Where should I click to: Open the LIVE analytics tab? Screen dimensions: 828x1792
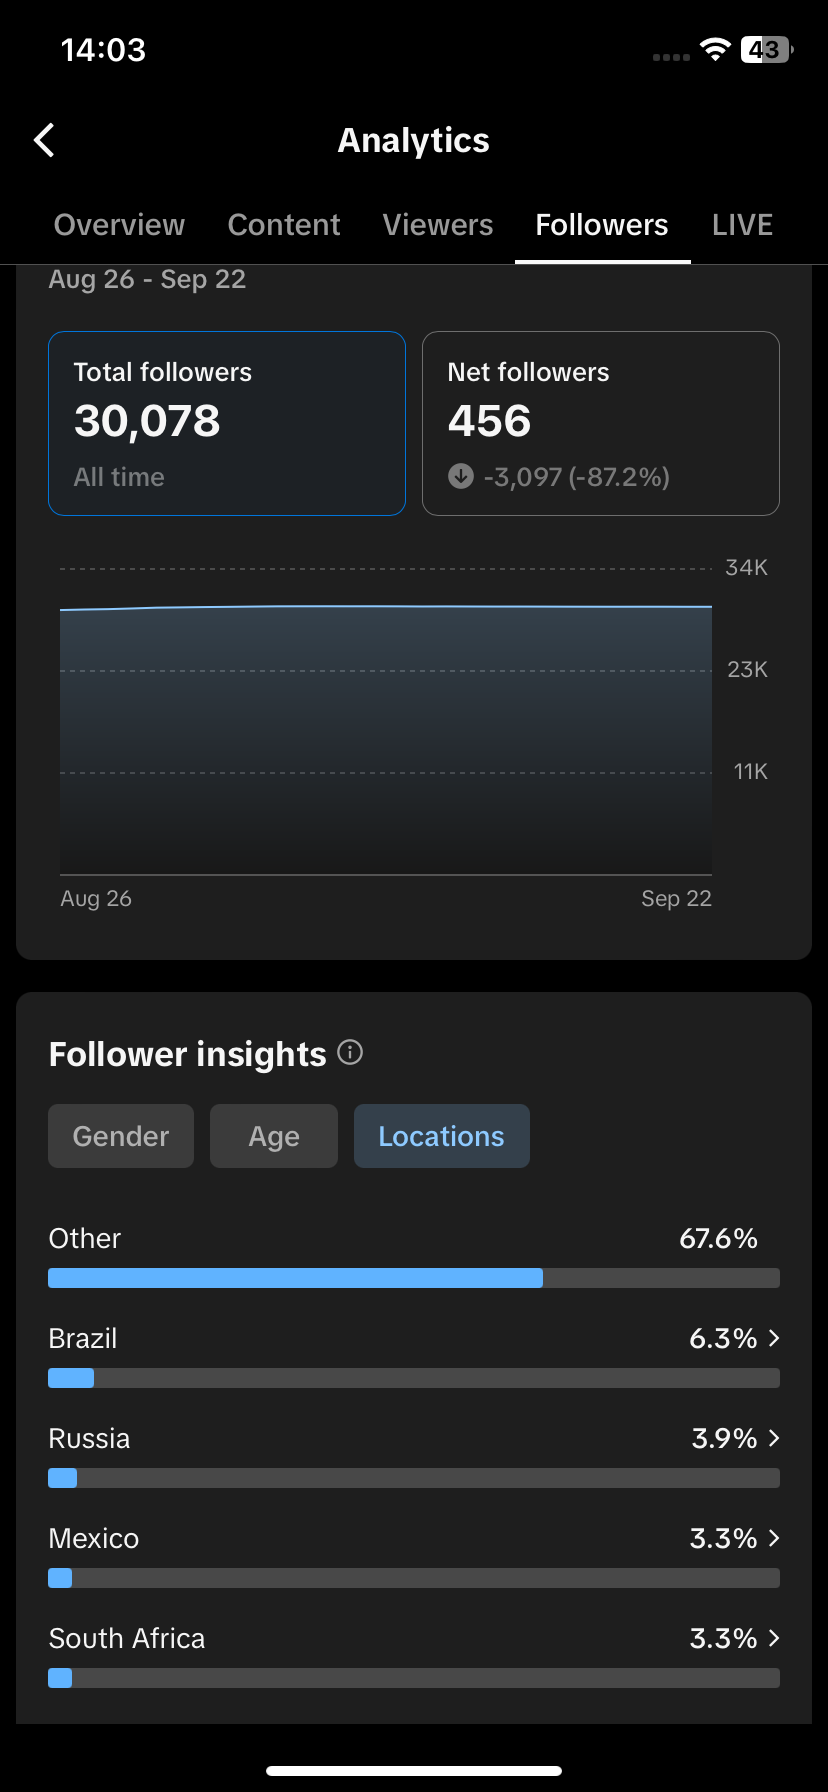[x=742, y=225]
